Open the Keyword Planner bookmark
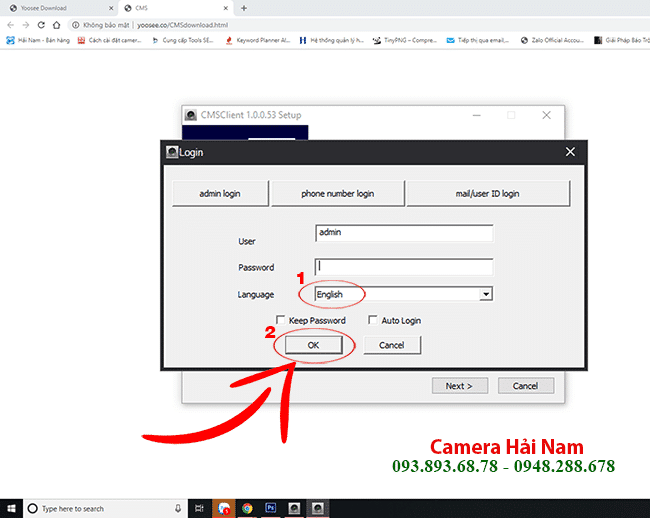This screenshot has width=650, height=518. [257, 40]
